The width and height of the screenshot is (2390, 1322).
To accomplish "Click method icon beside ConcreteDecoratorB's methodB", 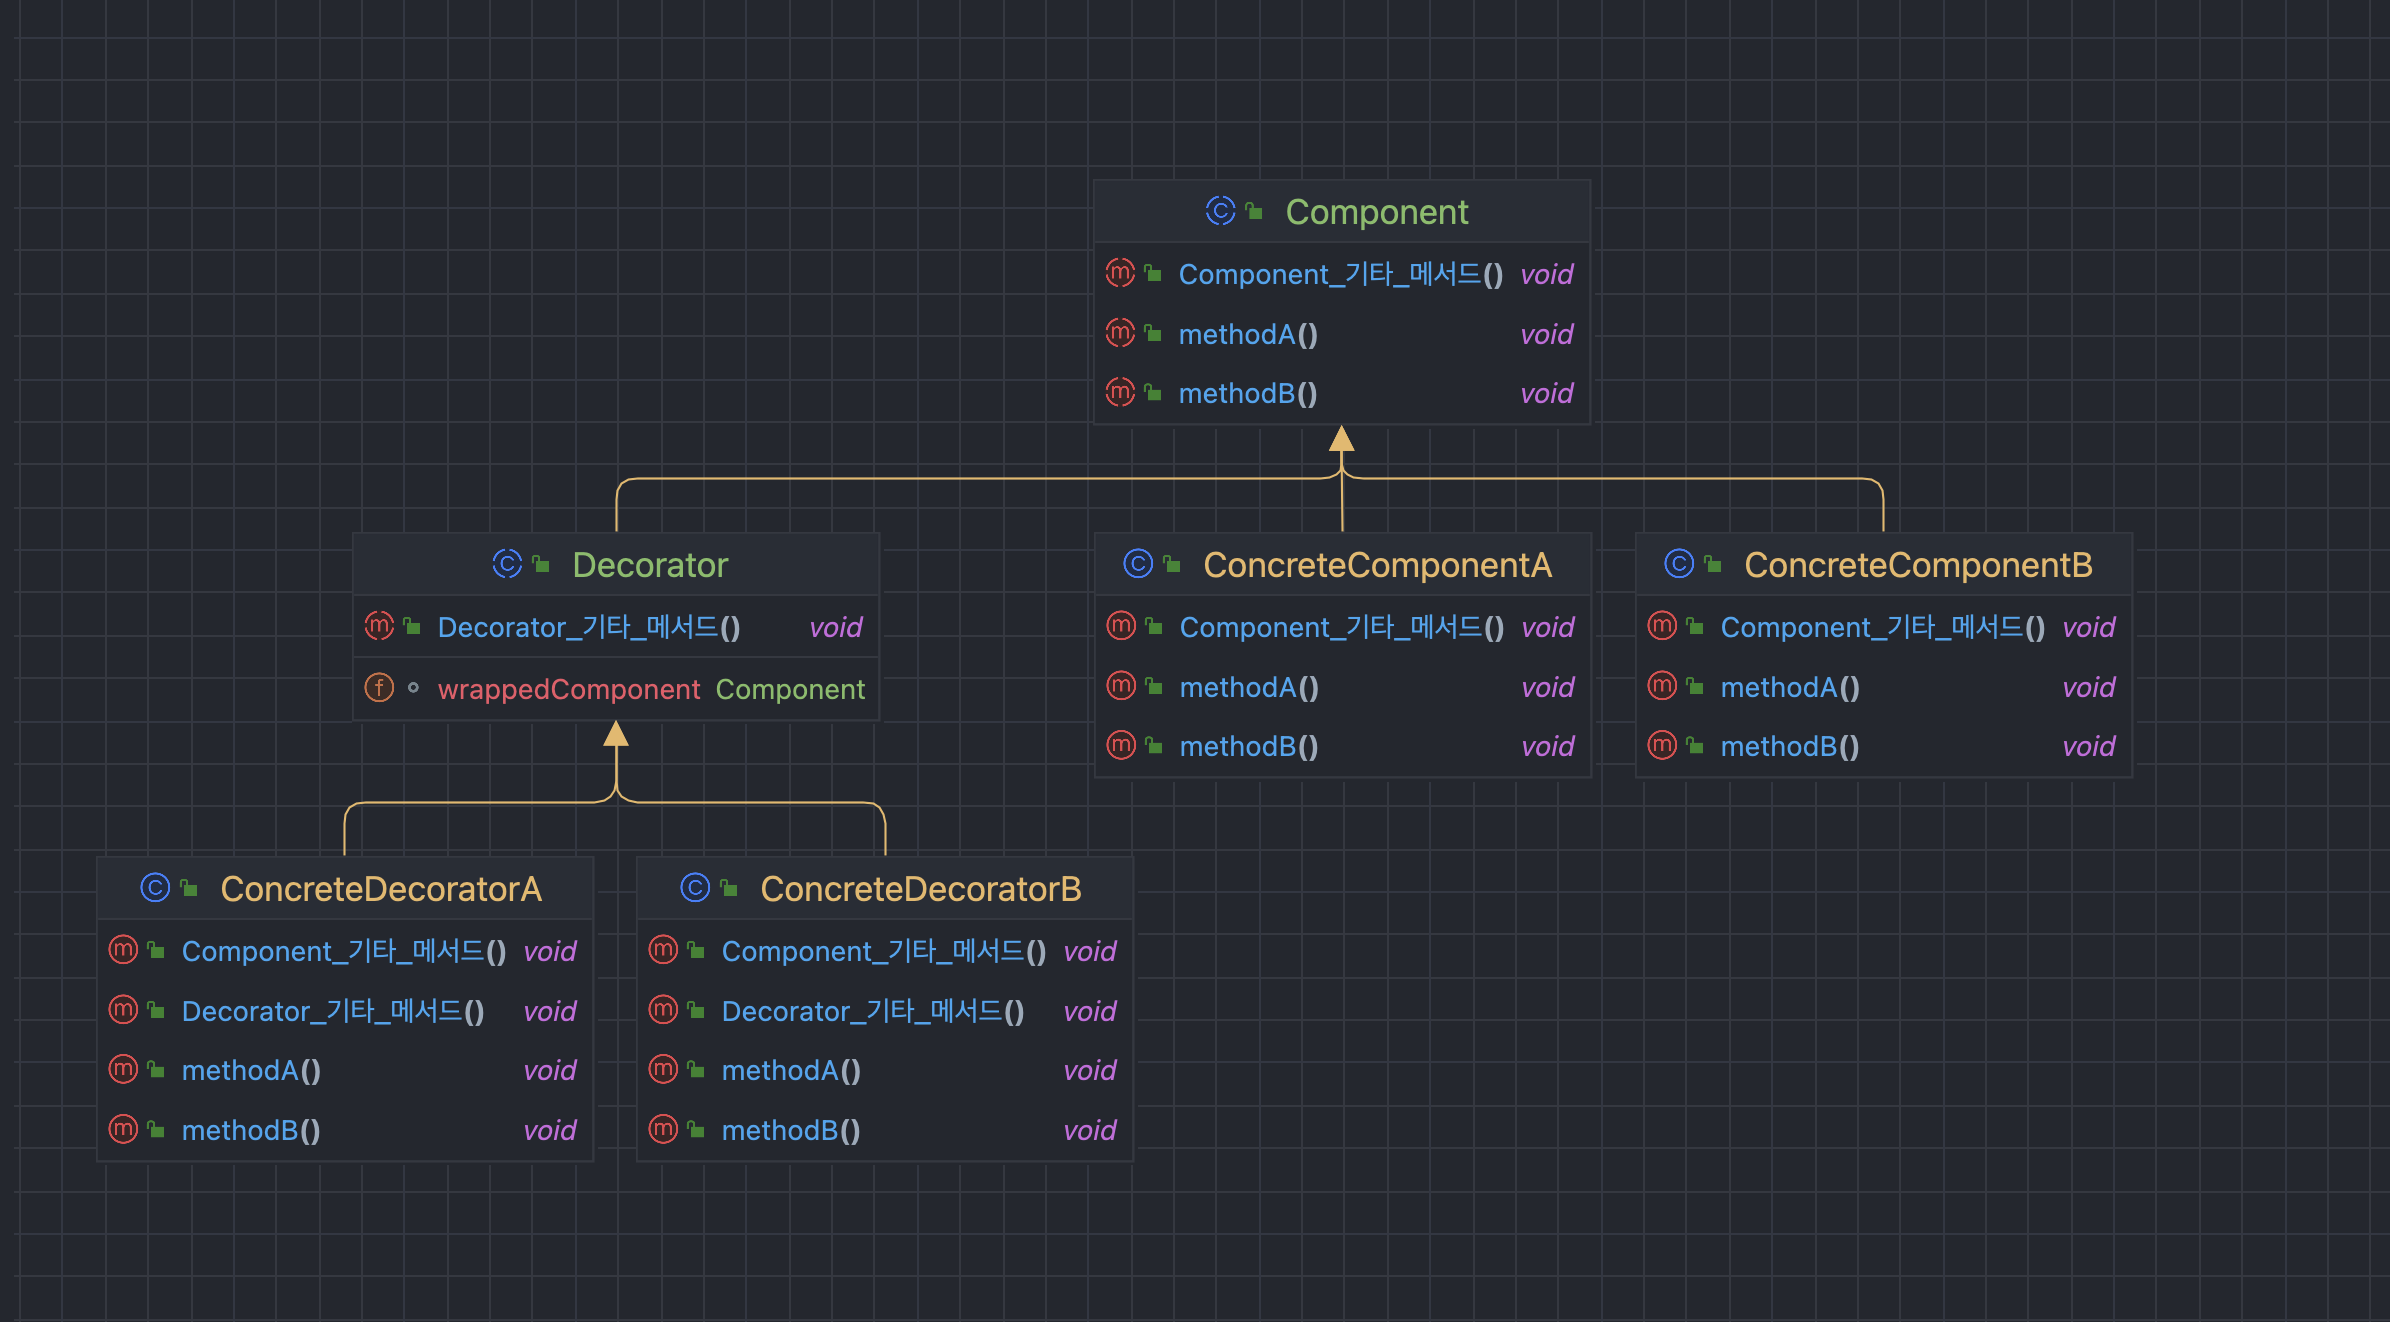I will tap(663, 1130).
